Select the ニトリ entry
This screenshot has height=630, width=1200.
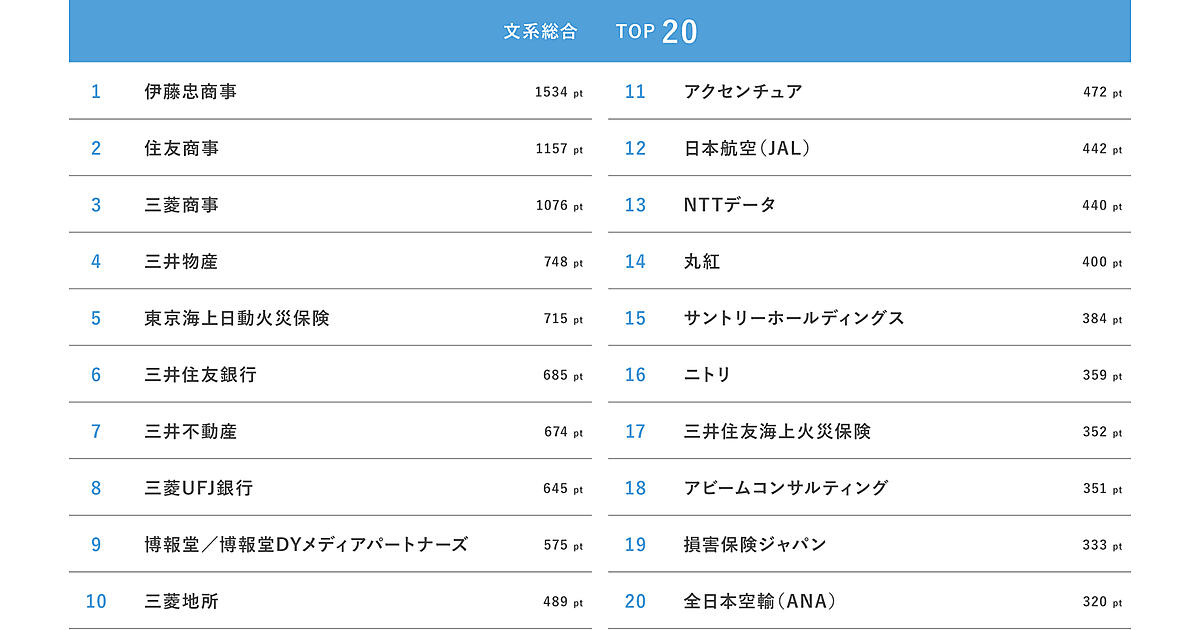(x=707, y=375)
